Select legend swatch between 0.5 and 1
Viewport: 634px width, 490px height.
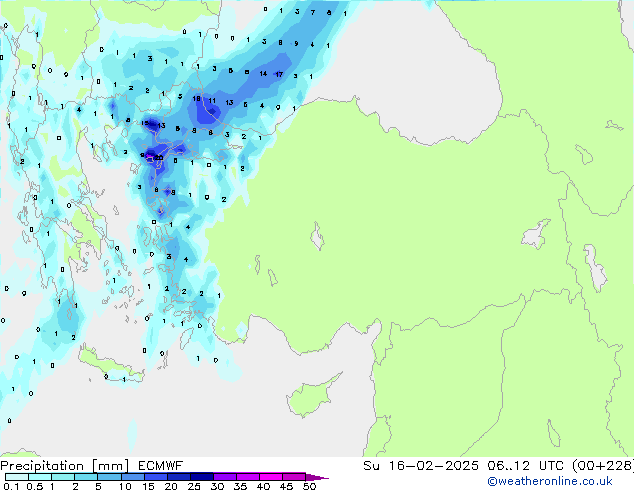40,477
